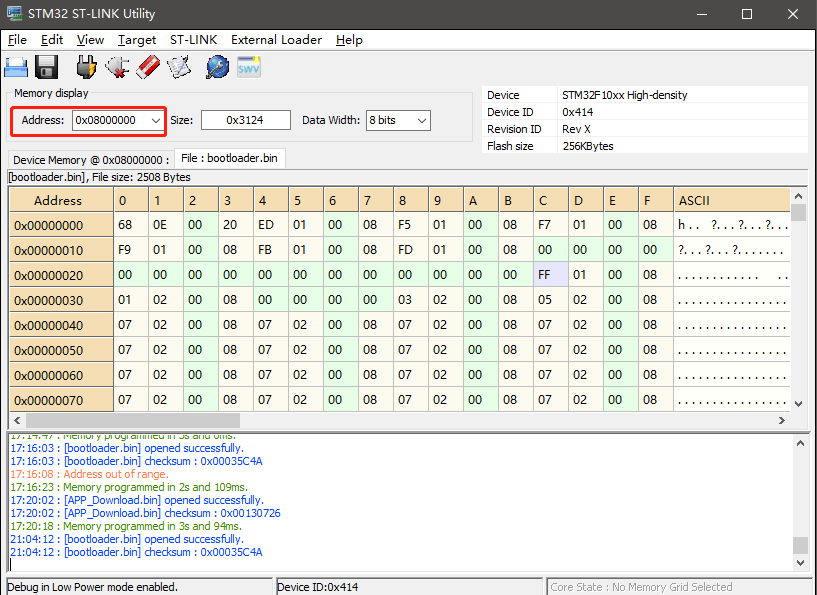Image resolution: width=817 pixels, height=595 pixels.
Task: Open the ST-LINK menu
Action: click(x=193, y=40)
